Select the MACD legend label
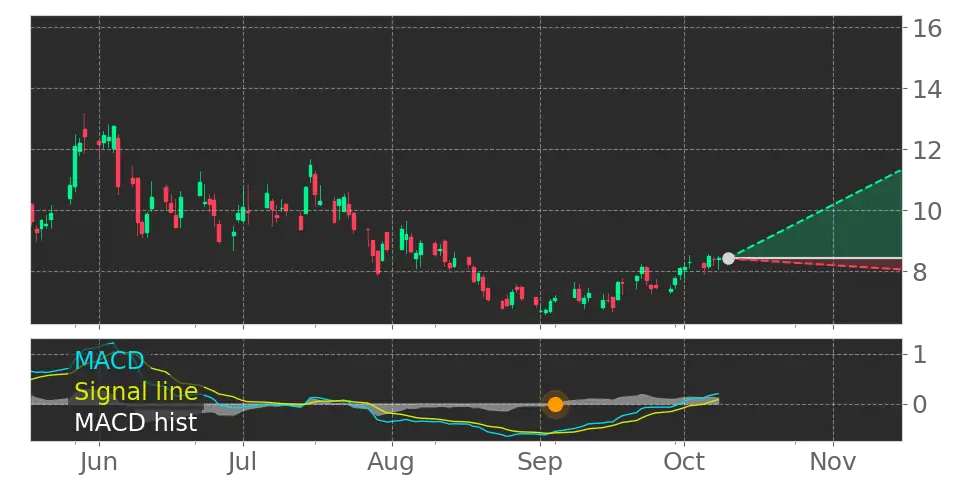This screenshot has width=972, height=486. [x=110, y=360]
